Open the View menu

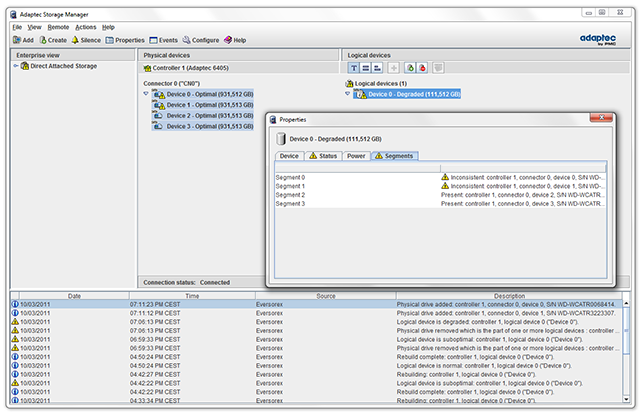(x=34, y=27)
